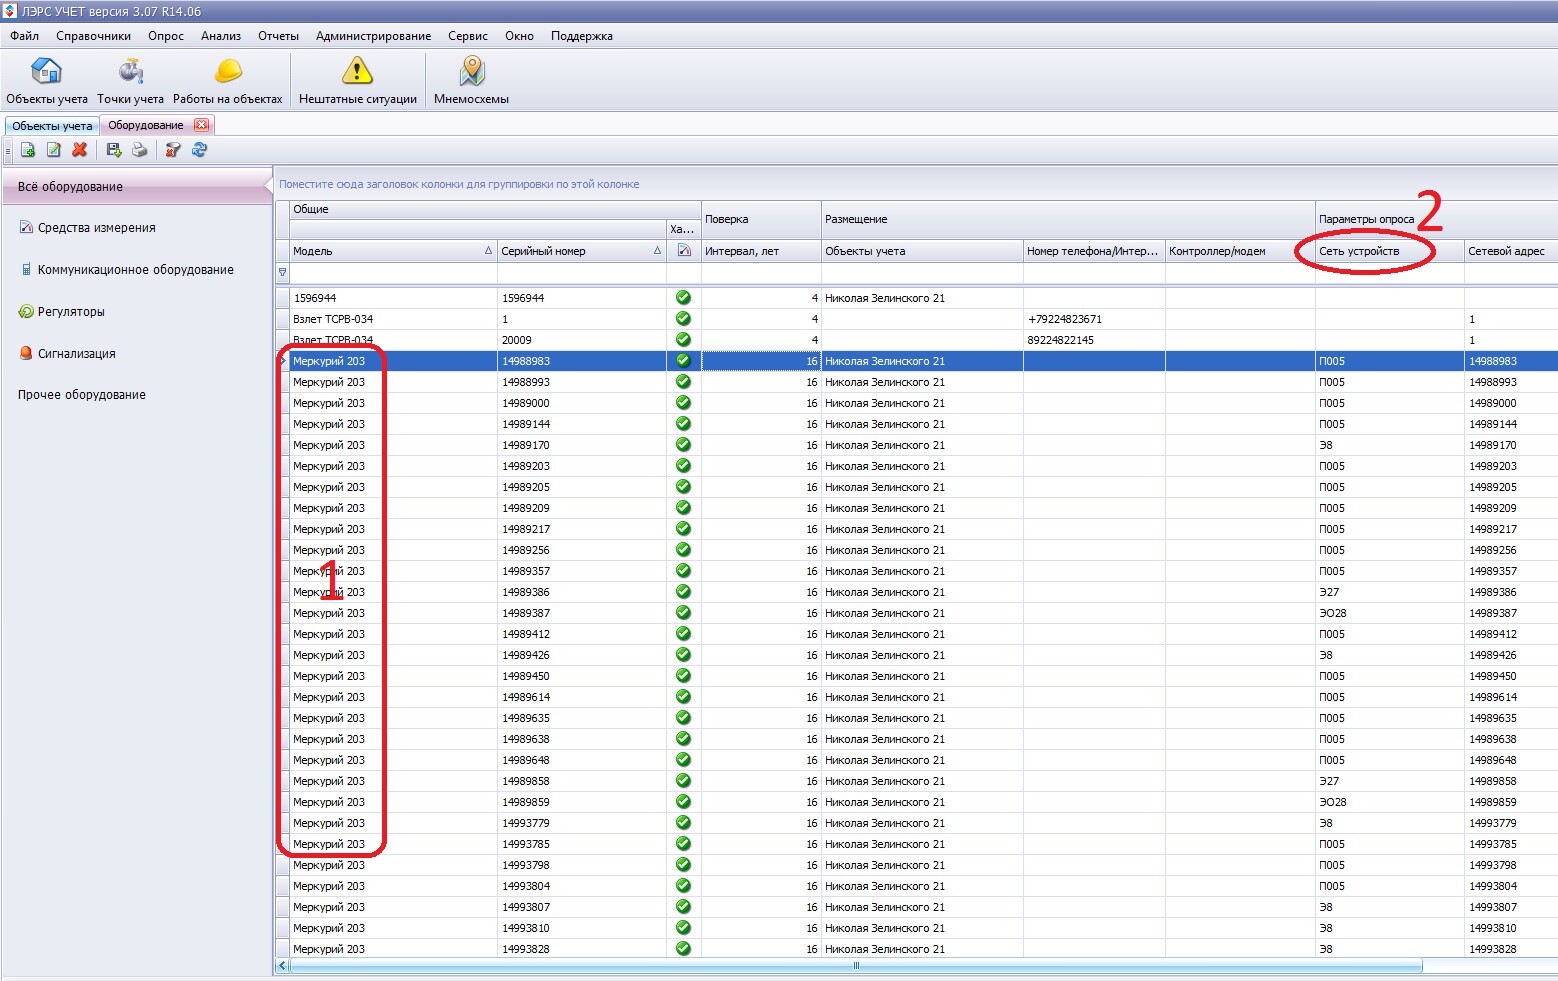Open Работы на объектах helmet icon
The height and width of the screenshot is (981, 1558).
point(228,81)
